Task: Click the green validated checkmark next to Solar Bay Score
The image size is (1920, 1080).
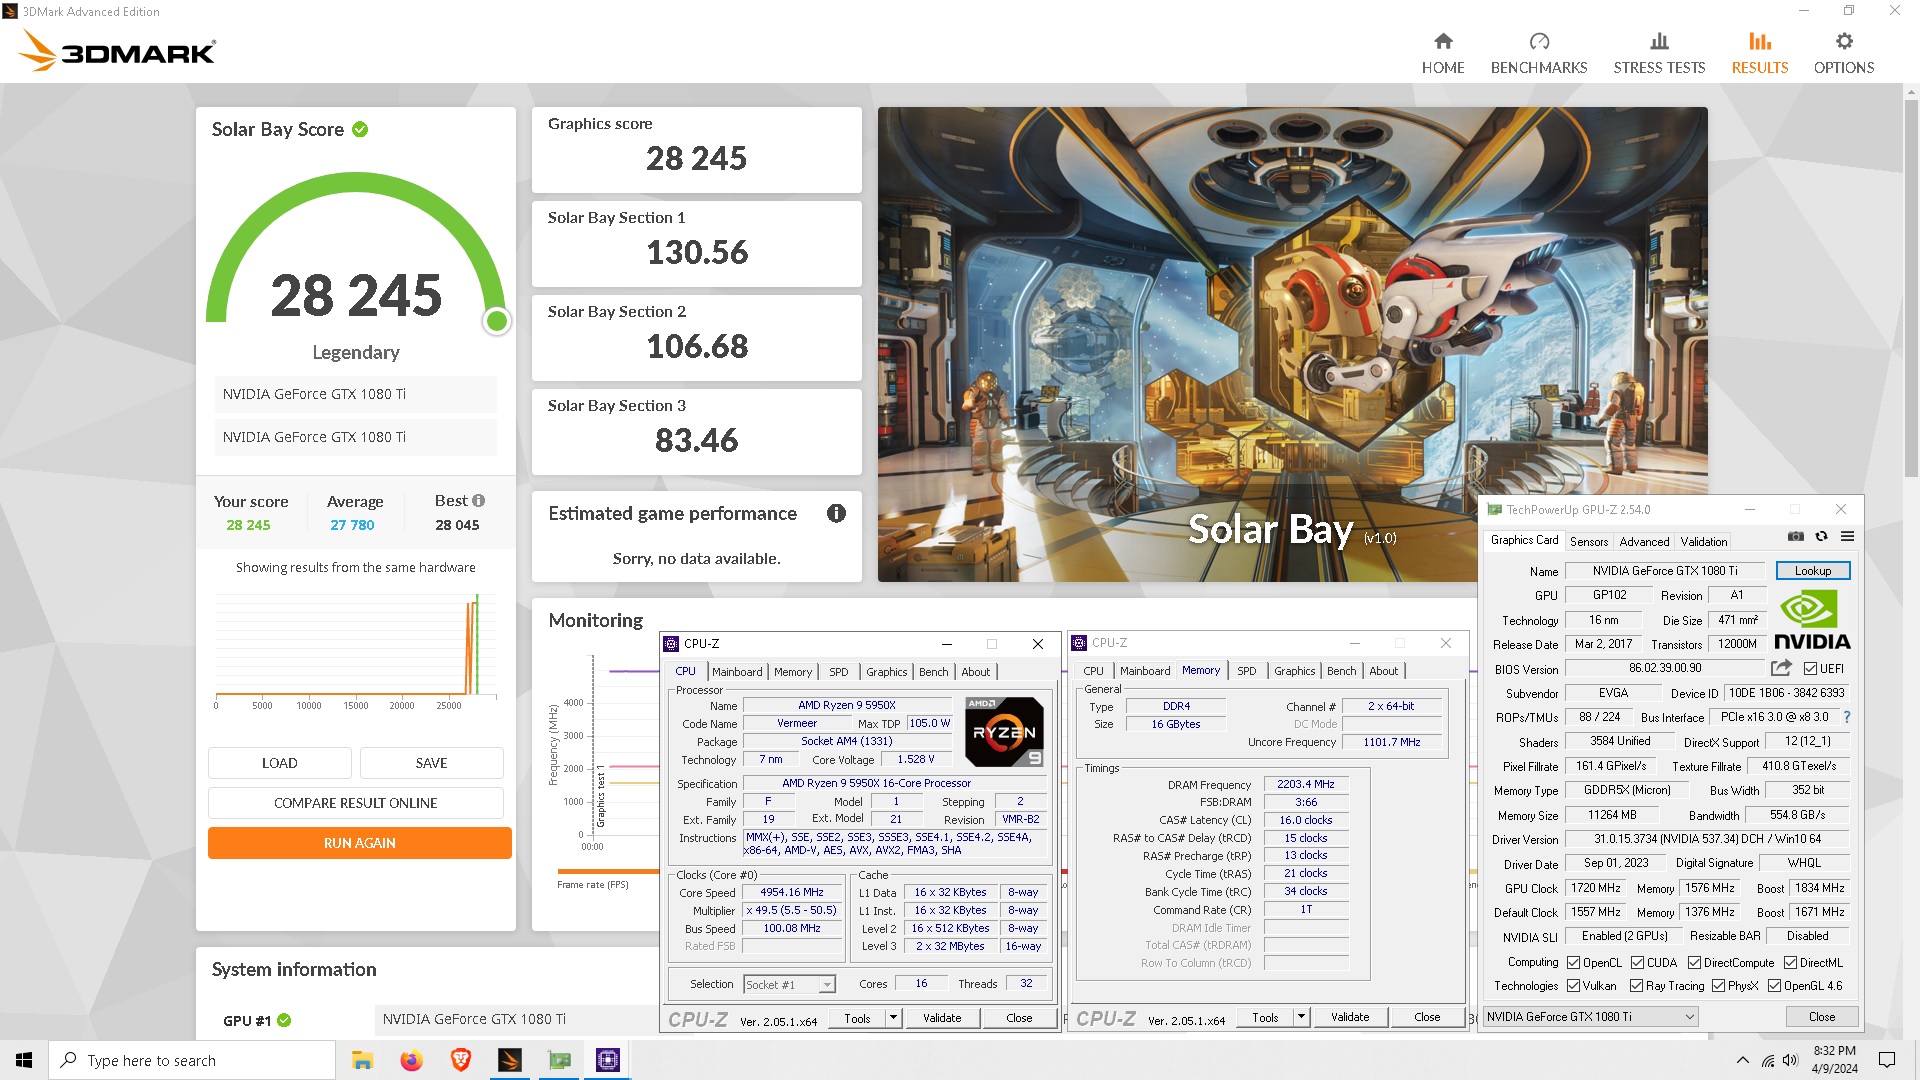Action: tap(360, 129)
